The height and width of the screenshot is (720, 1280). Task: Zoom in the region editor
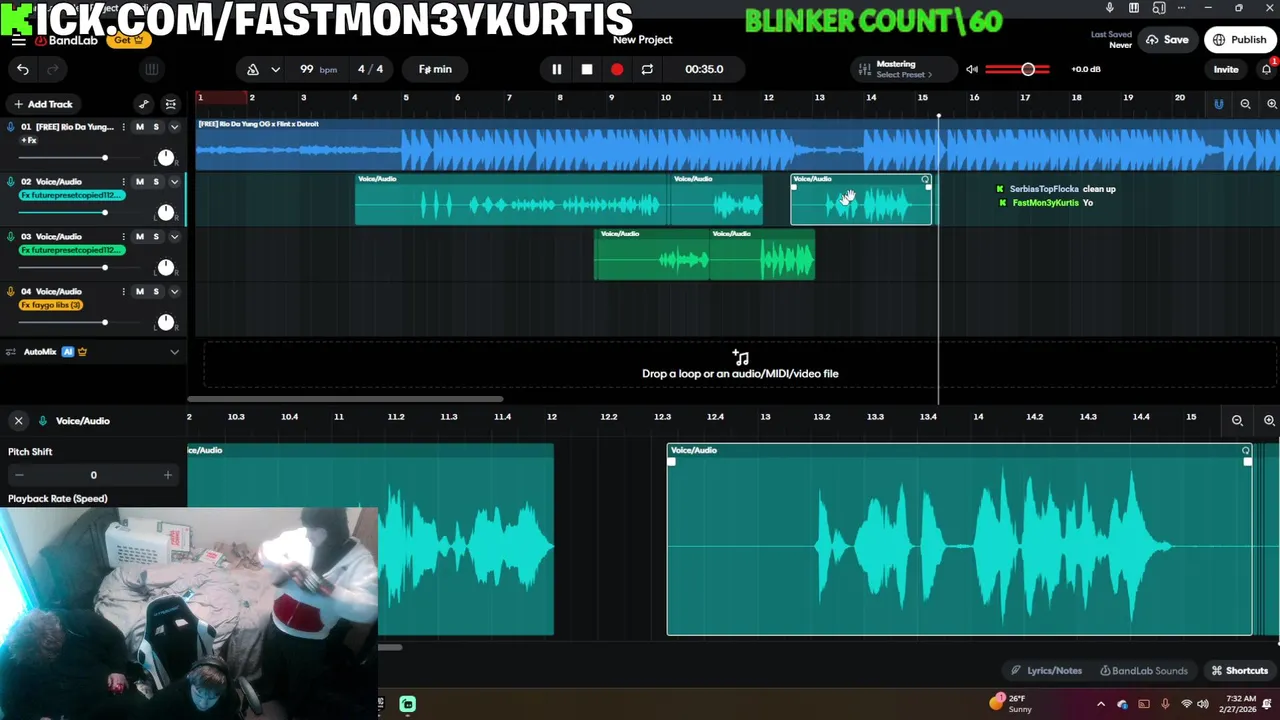(x=1269, y=421)
